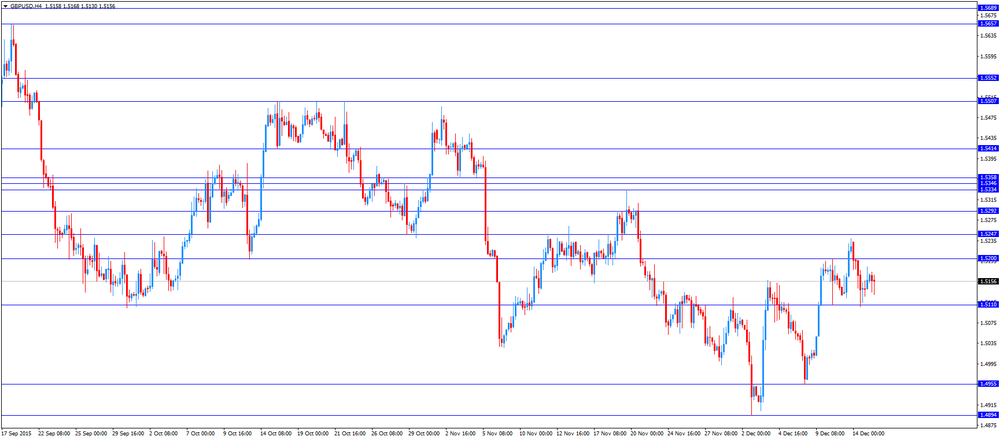Click the 1.5075 price axis tick
1000x440 pixels.
(x=988, y=323)
